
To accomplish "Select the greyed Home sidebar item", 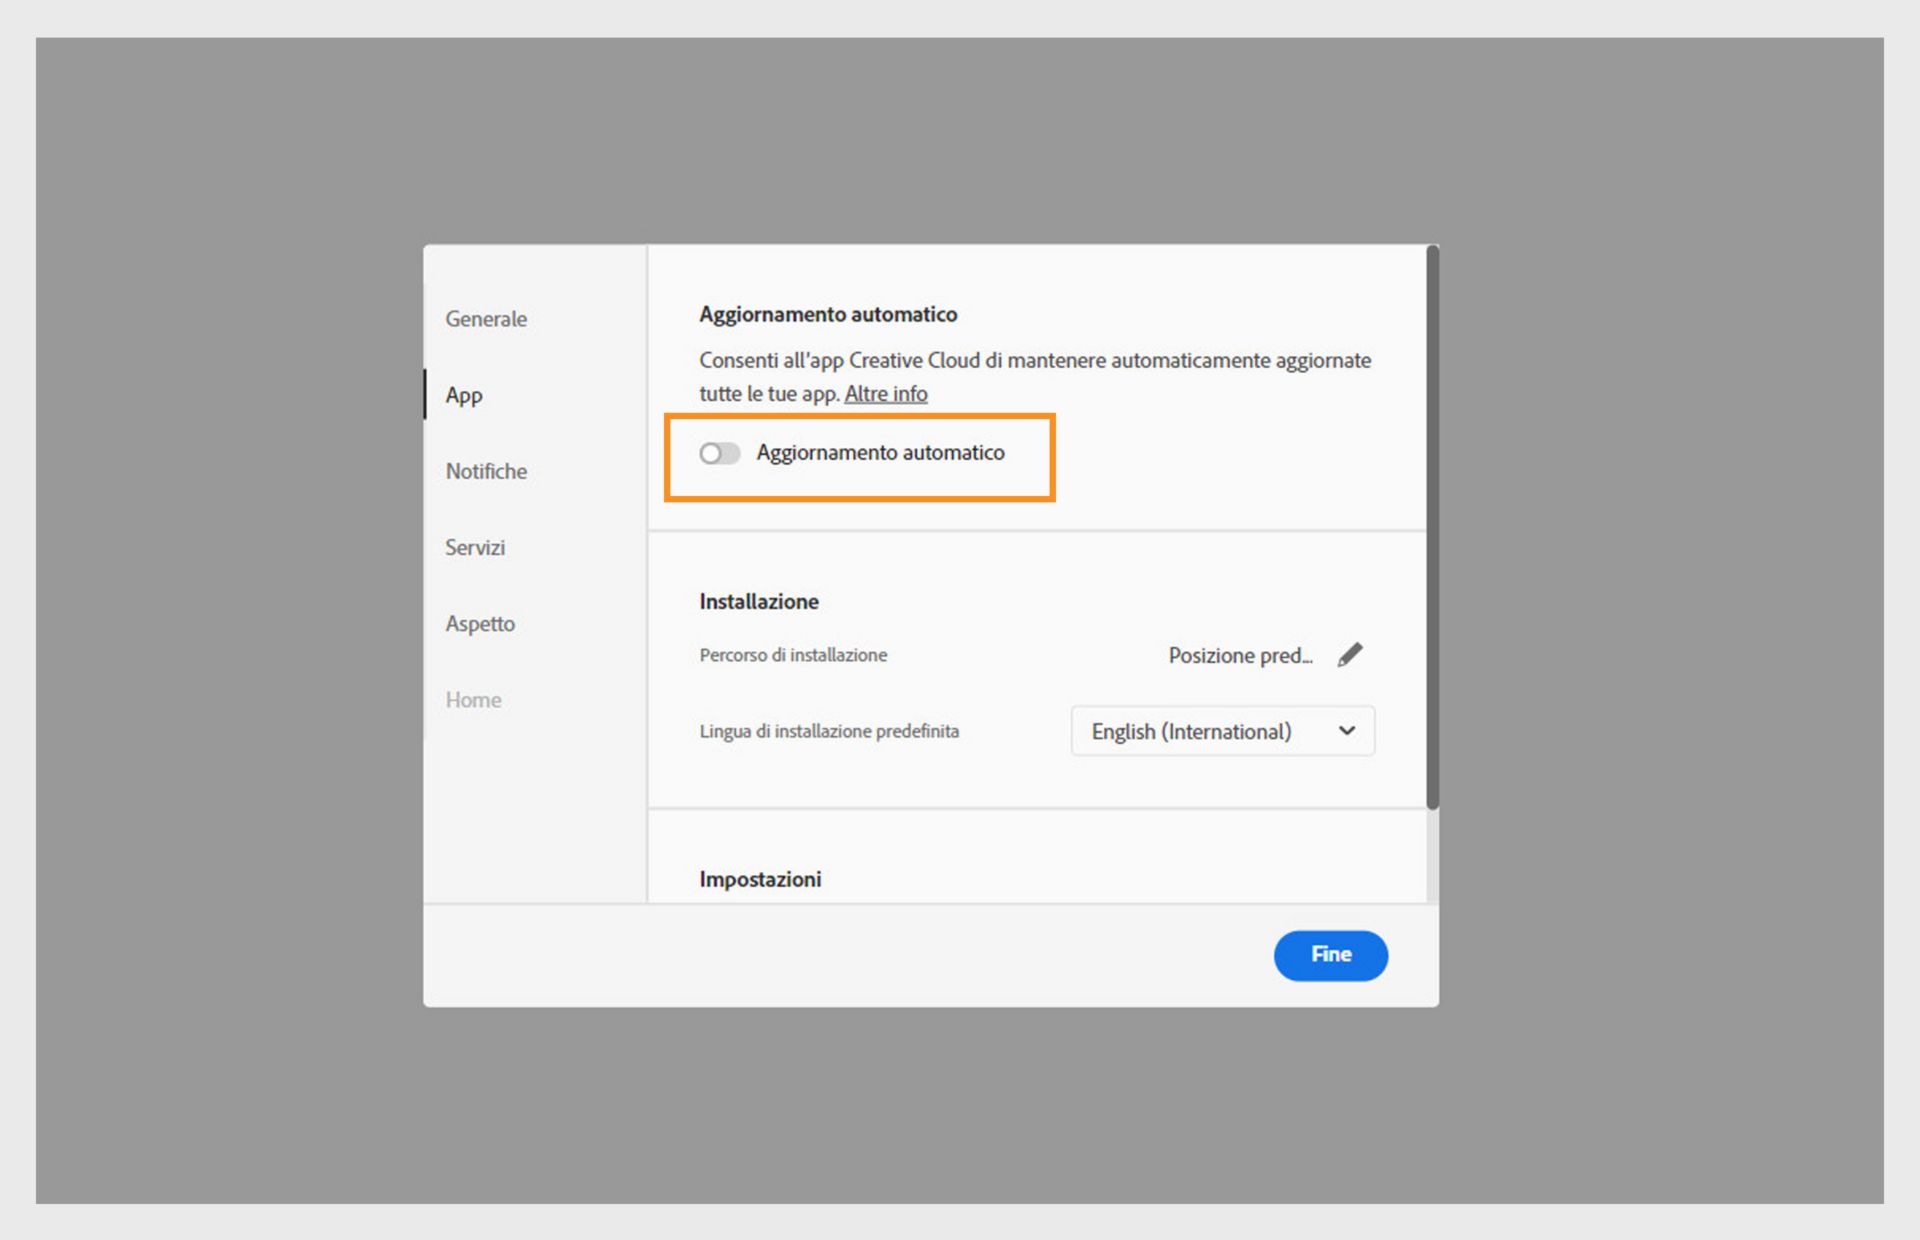I will pos(473,699).
